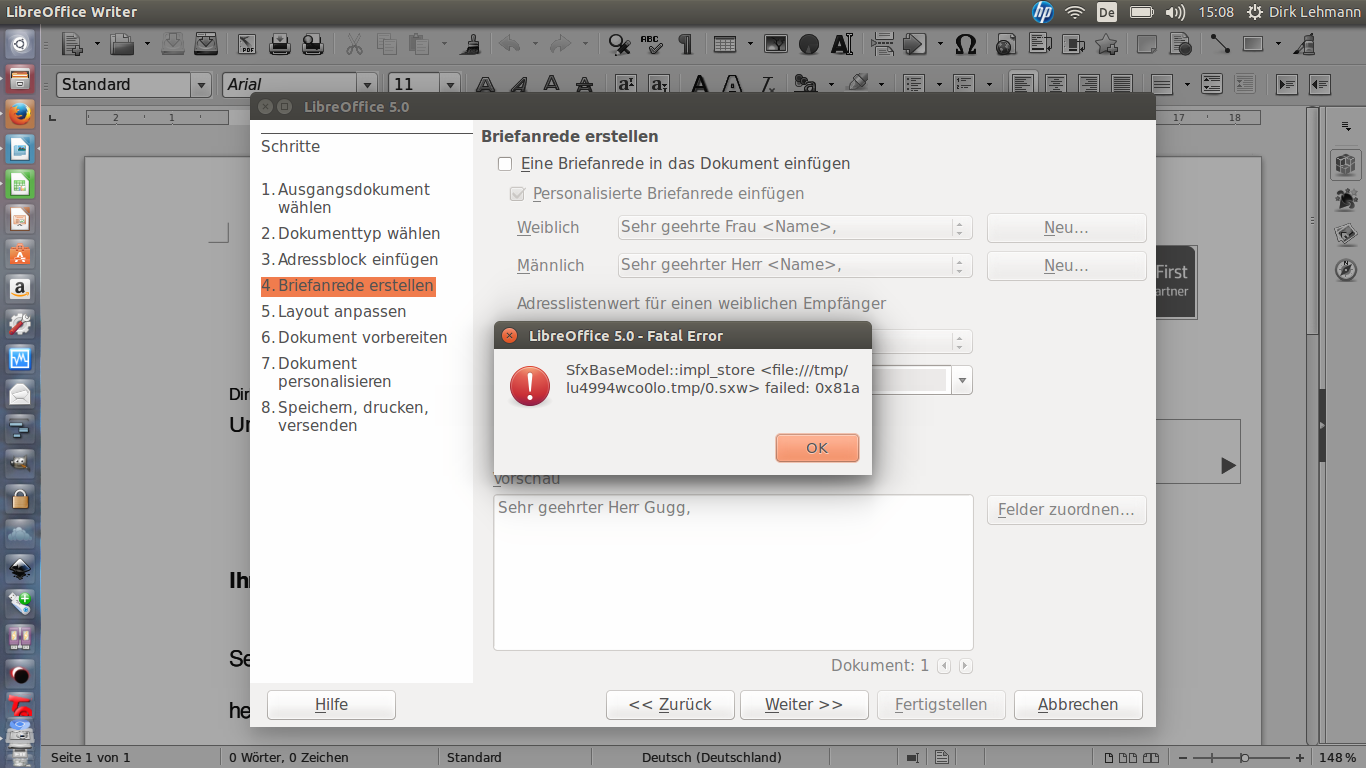Select step '6. Dokument vorbereiten'
Screen dimensions: 1366x768
coord(354,337)
